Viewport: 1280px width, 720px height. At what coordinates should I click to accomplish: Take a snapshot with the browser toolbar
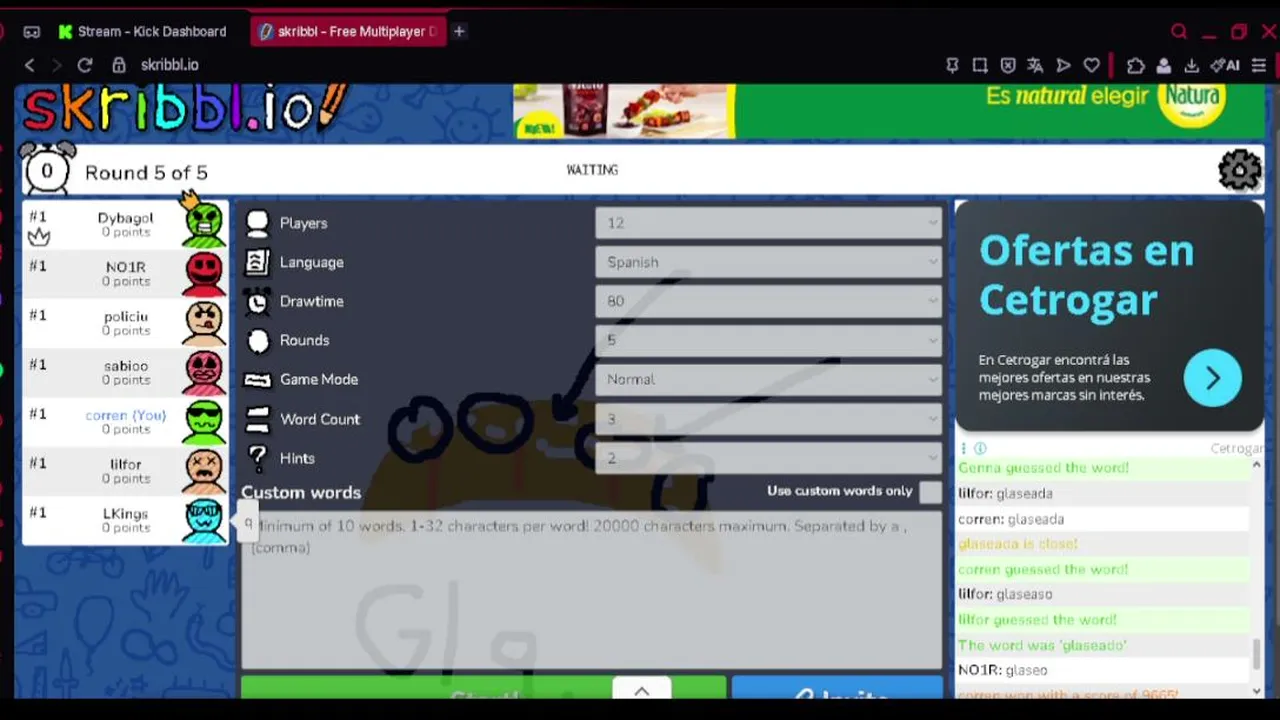tap(980, 65)
